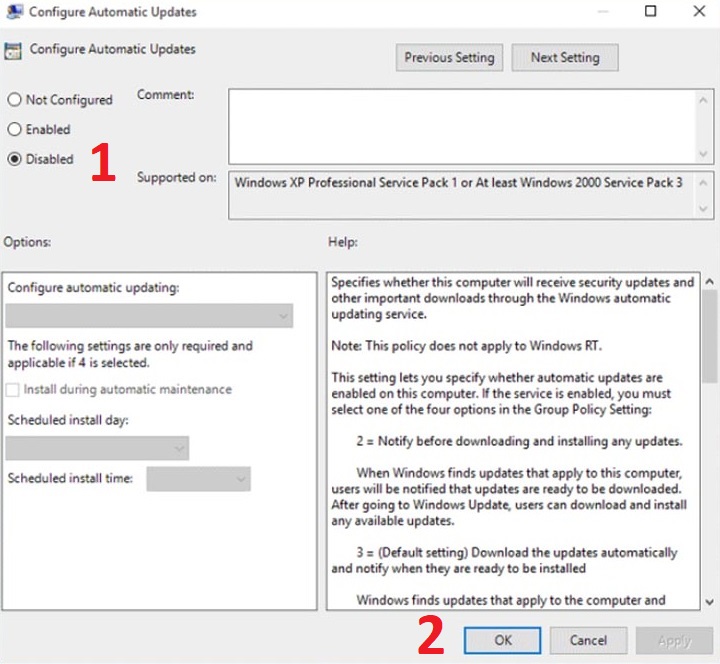This screenshot has width=720, height=664.
Task: Click the 'Help:' label
Action: [x=343, y=242]
